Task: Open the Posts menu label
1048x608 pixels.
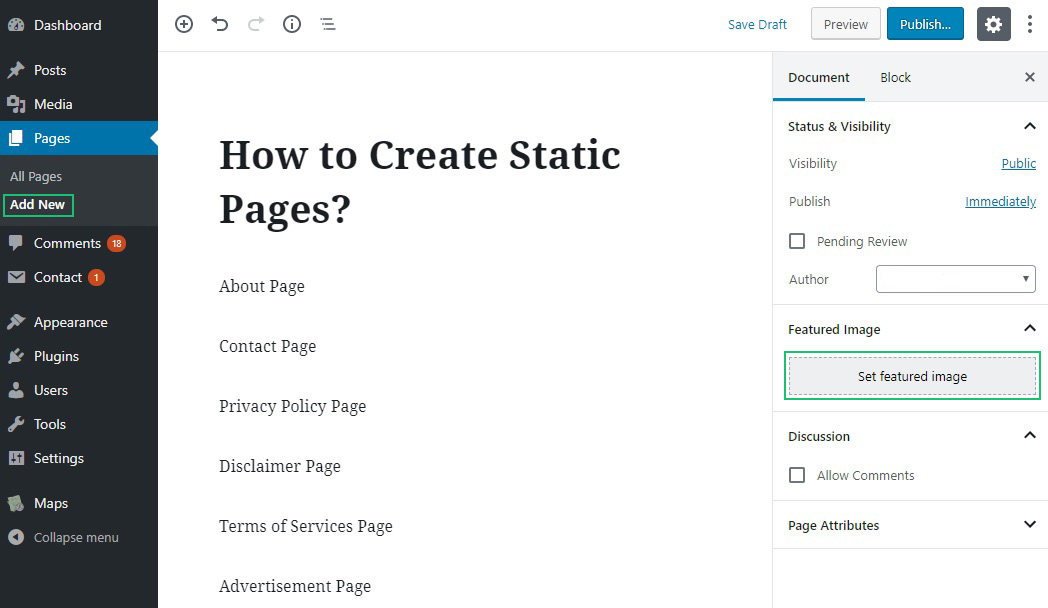Action: [x=50, y=70]
